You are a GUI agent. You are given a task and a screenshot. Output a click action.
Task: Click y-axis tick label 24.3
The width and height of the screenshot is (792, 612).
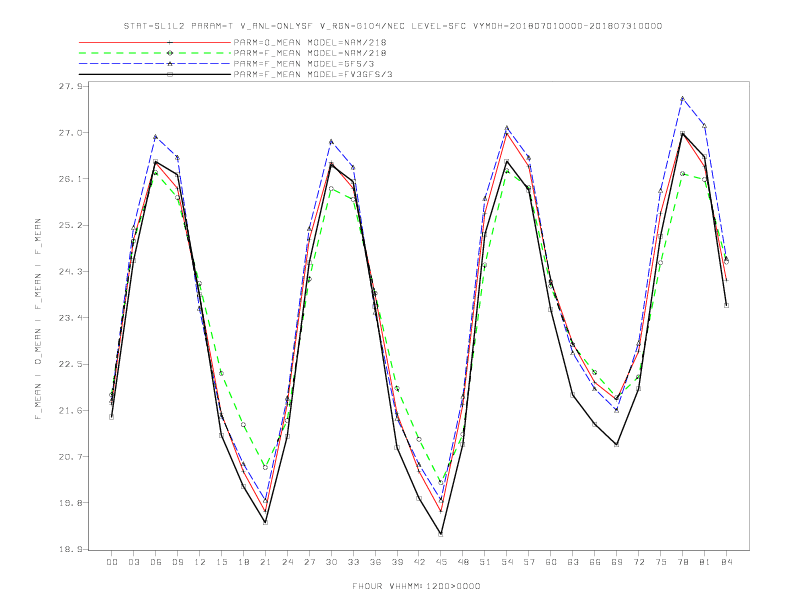click(x=71, y=272)
